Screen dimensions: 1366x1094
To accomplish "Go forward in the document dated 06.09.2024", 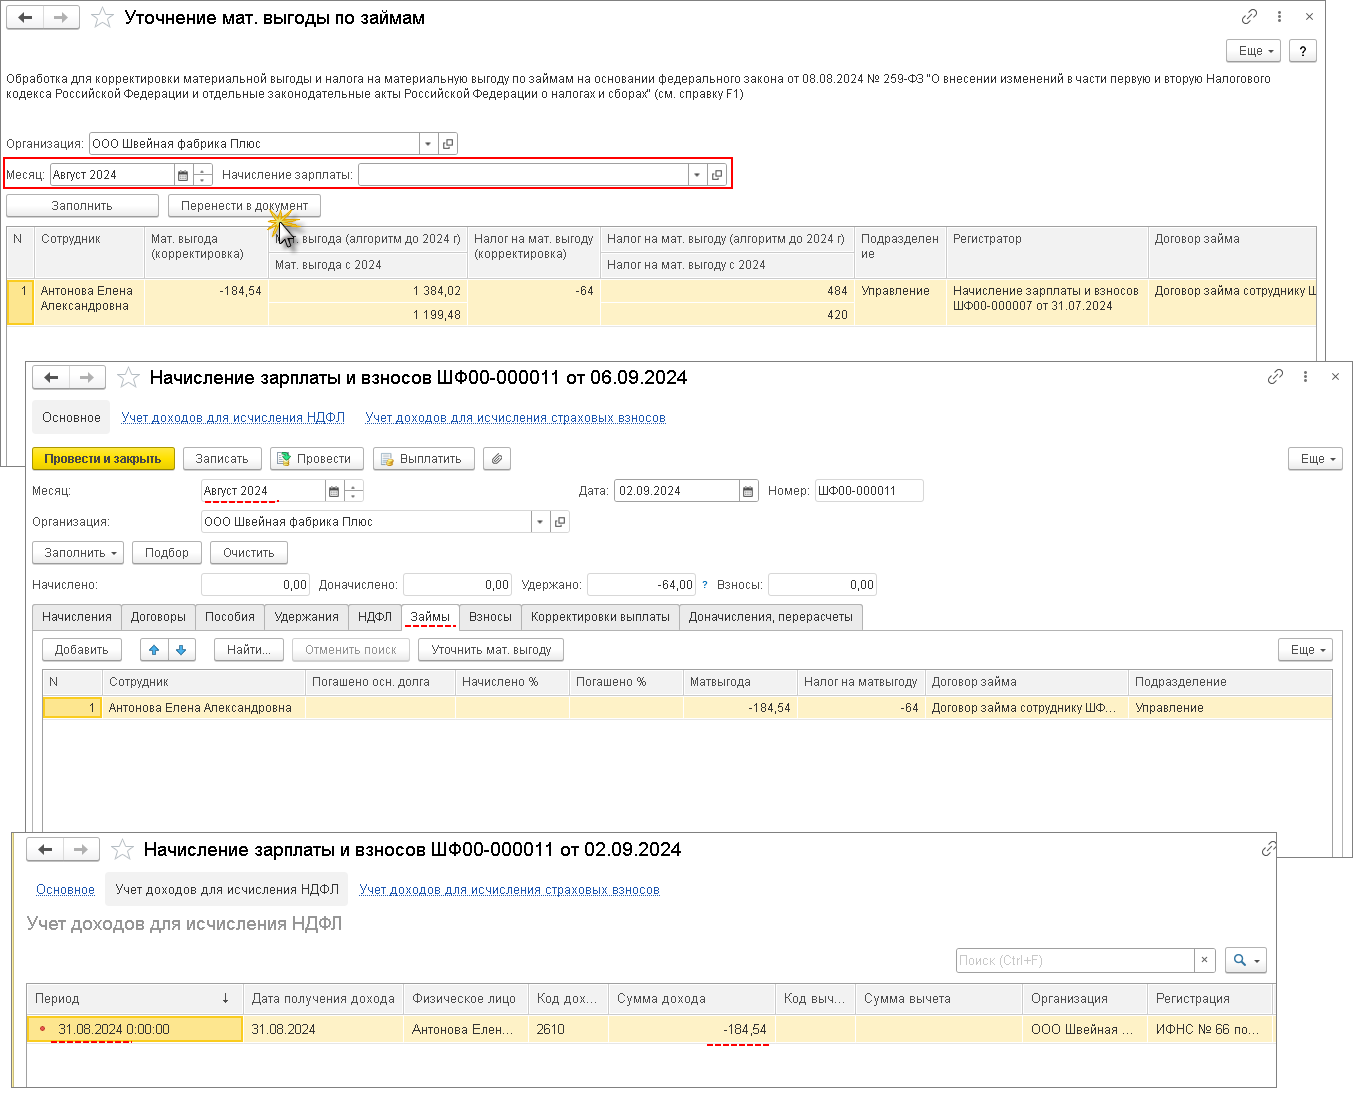I will pyautogui.click(x=87, y=378).
